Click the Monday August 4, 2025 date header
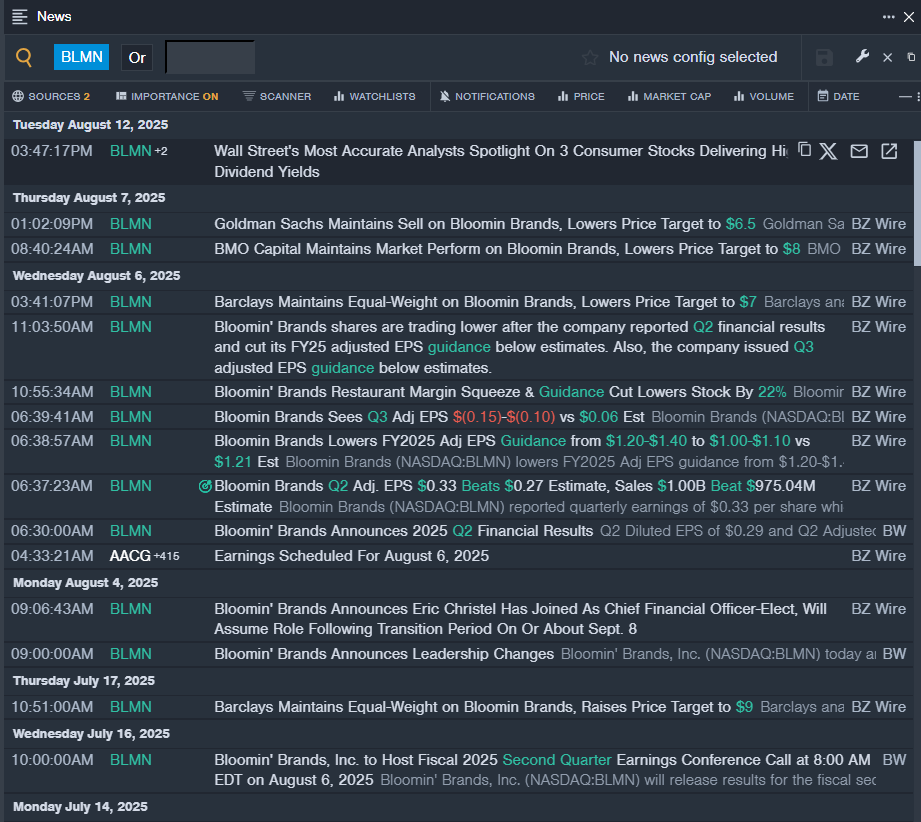This screenshot has height=822, width=921. pos(86,582)
